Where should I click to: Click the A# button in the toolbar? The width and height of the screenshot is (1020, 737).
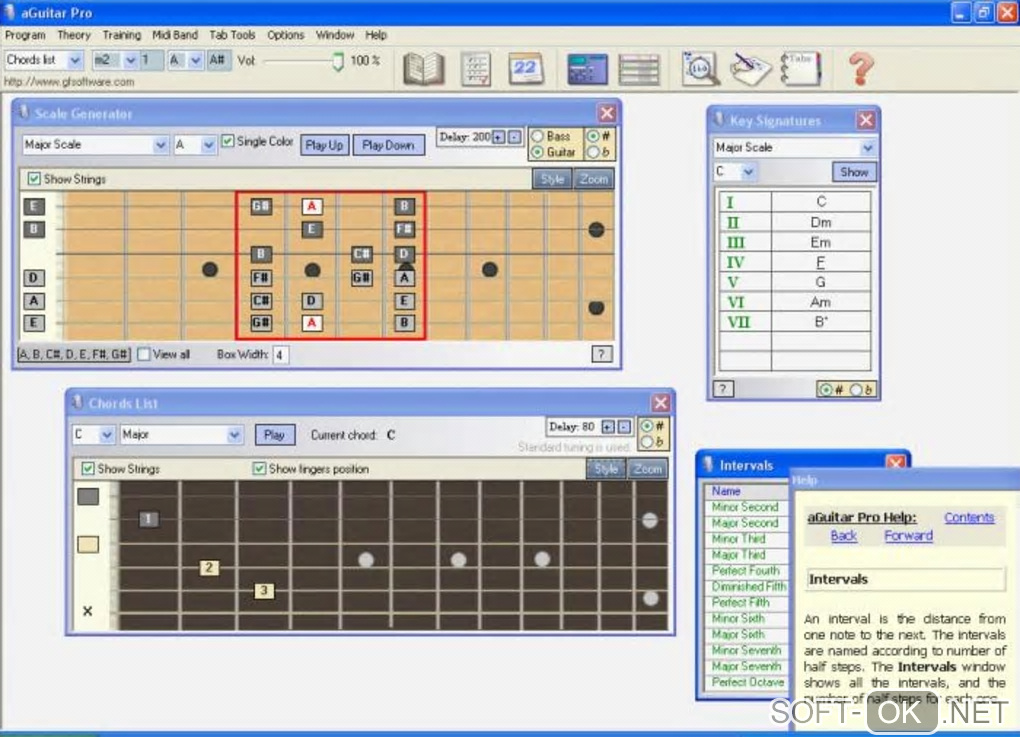(217, 60)
